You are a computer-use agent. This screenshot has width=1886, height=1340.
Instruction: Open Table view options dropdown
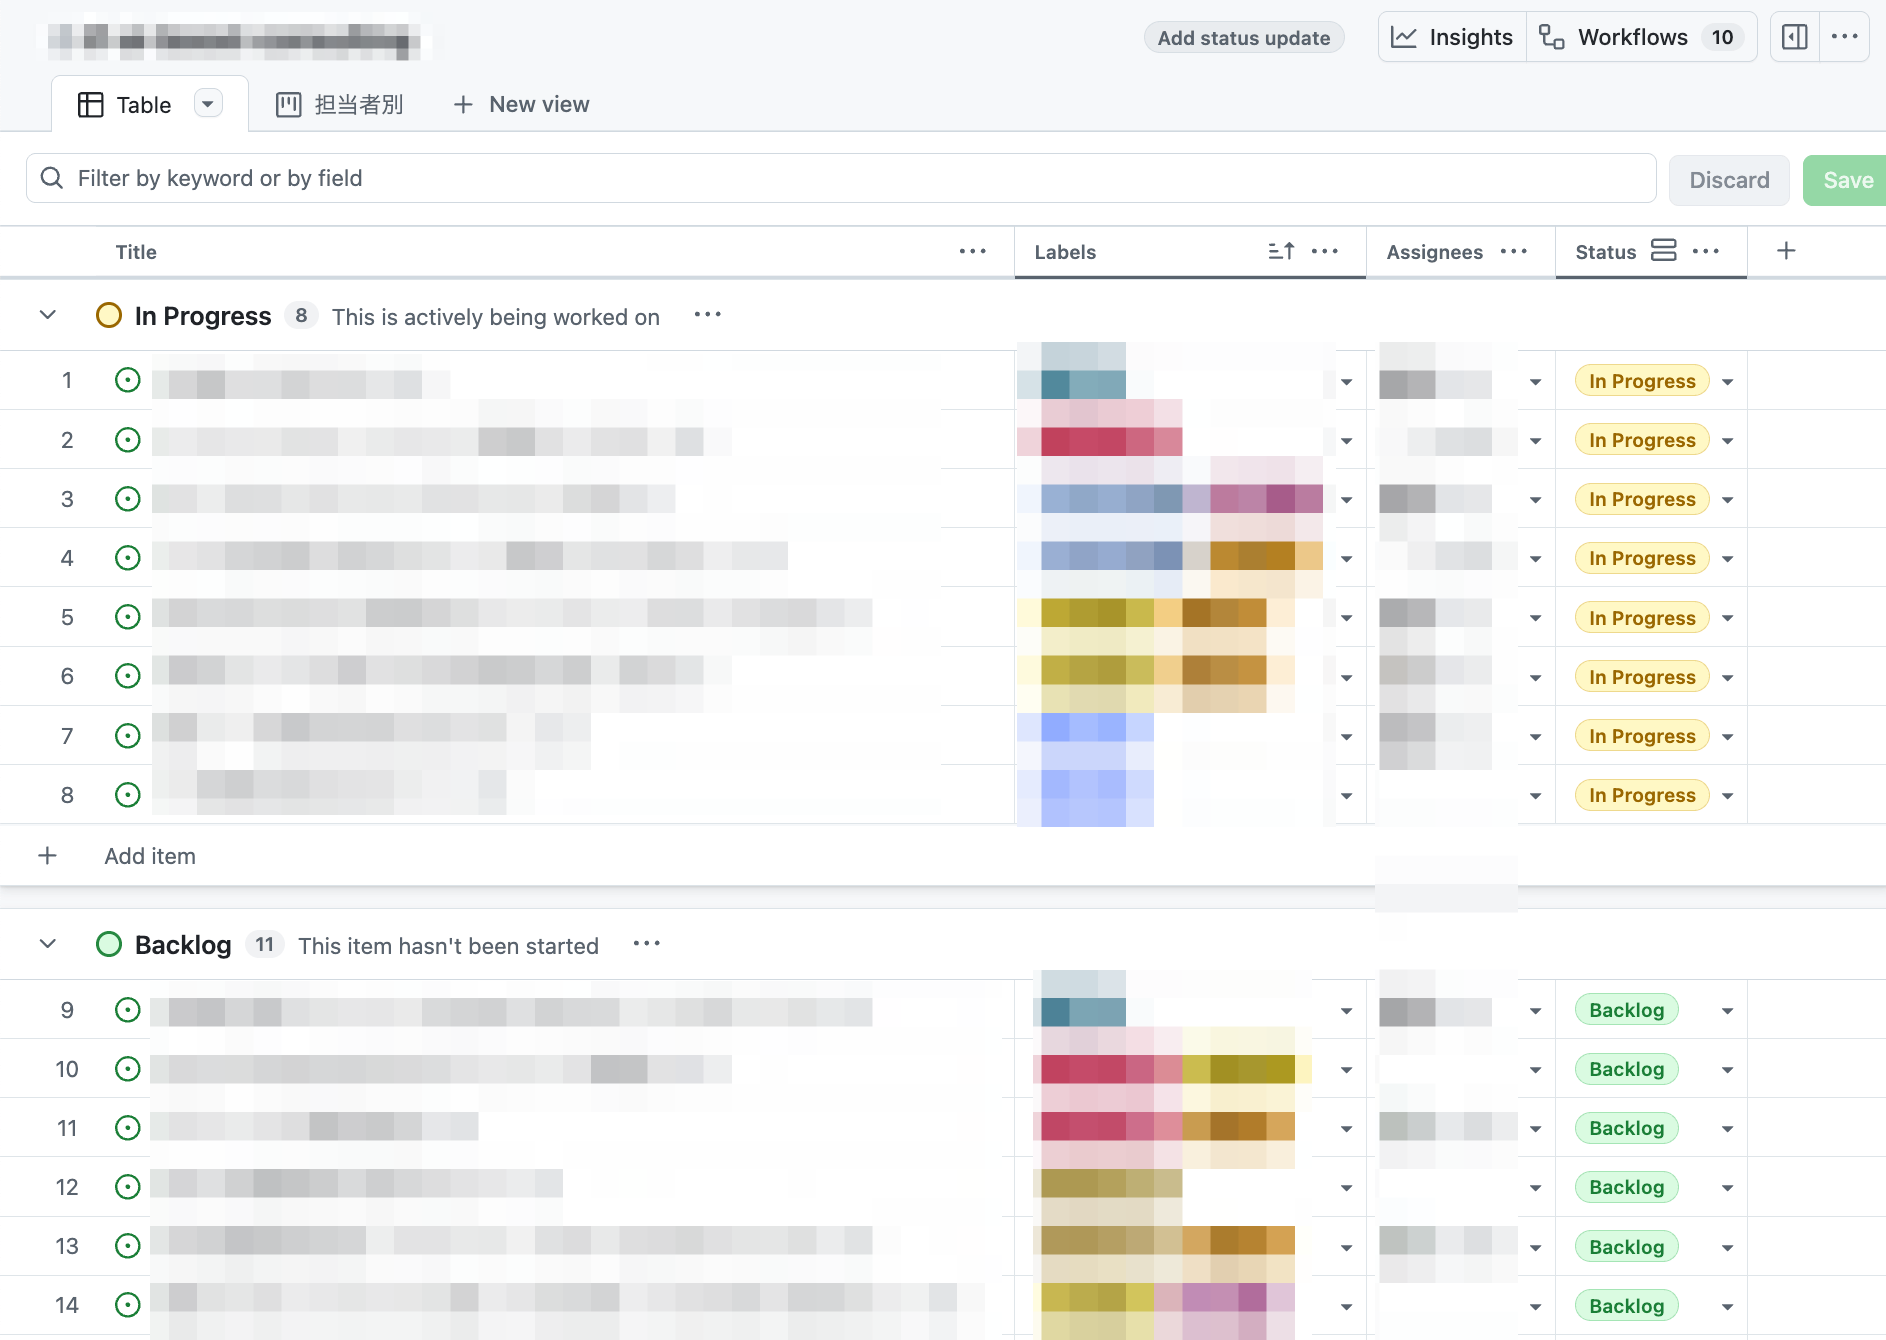[x=208, y=104]
